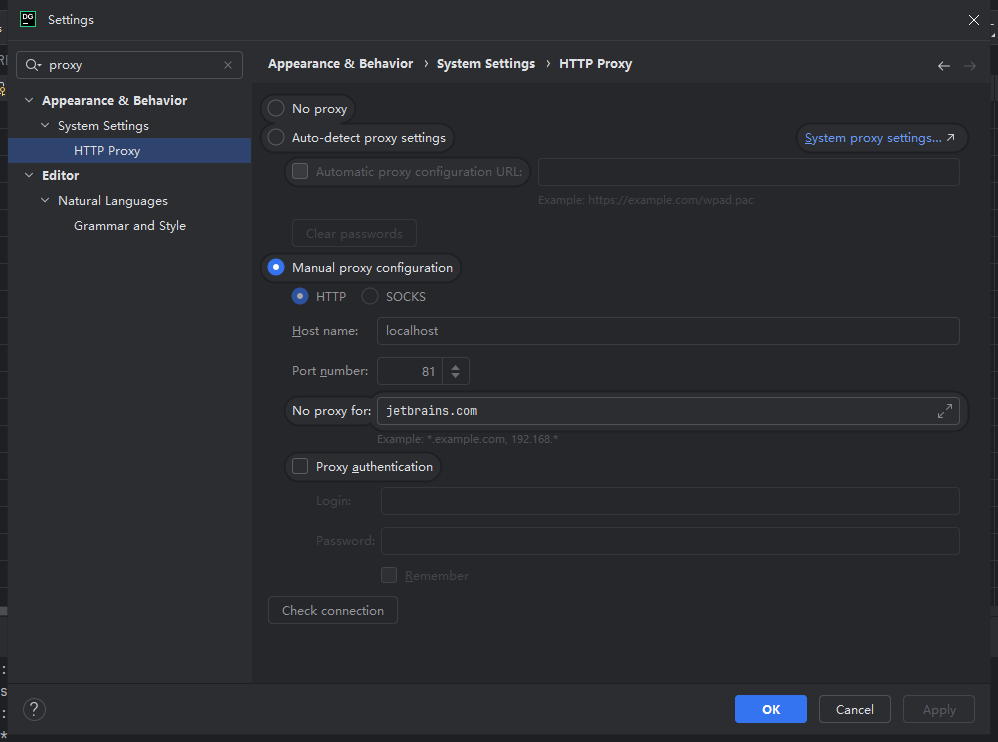998x742 pixels.
Task: Click the DataGrip logo icon
Action: (28, 19)
